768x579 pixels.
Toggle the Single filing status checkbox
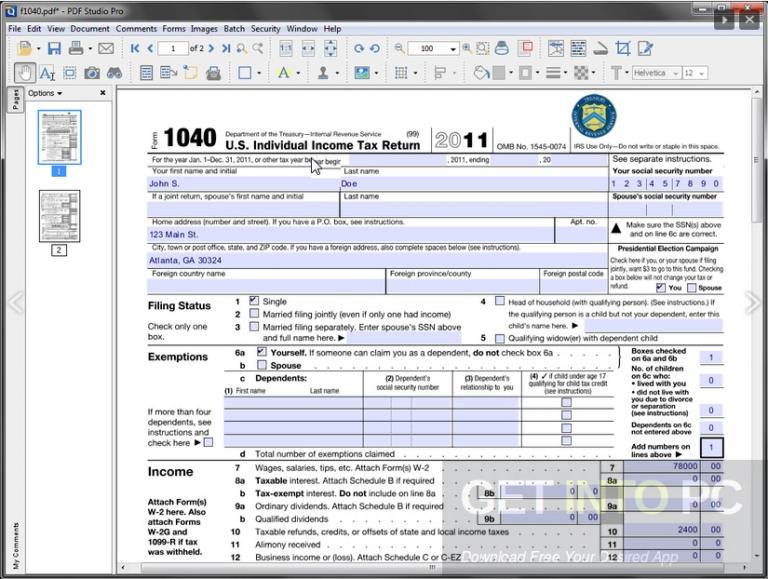tap(254, 300)
